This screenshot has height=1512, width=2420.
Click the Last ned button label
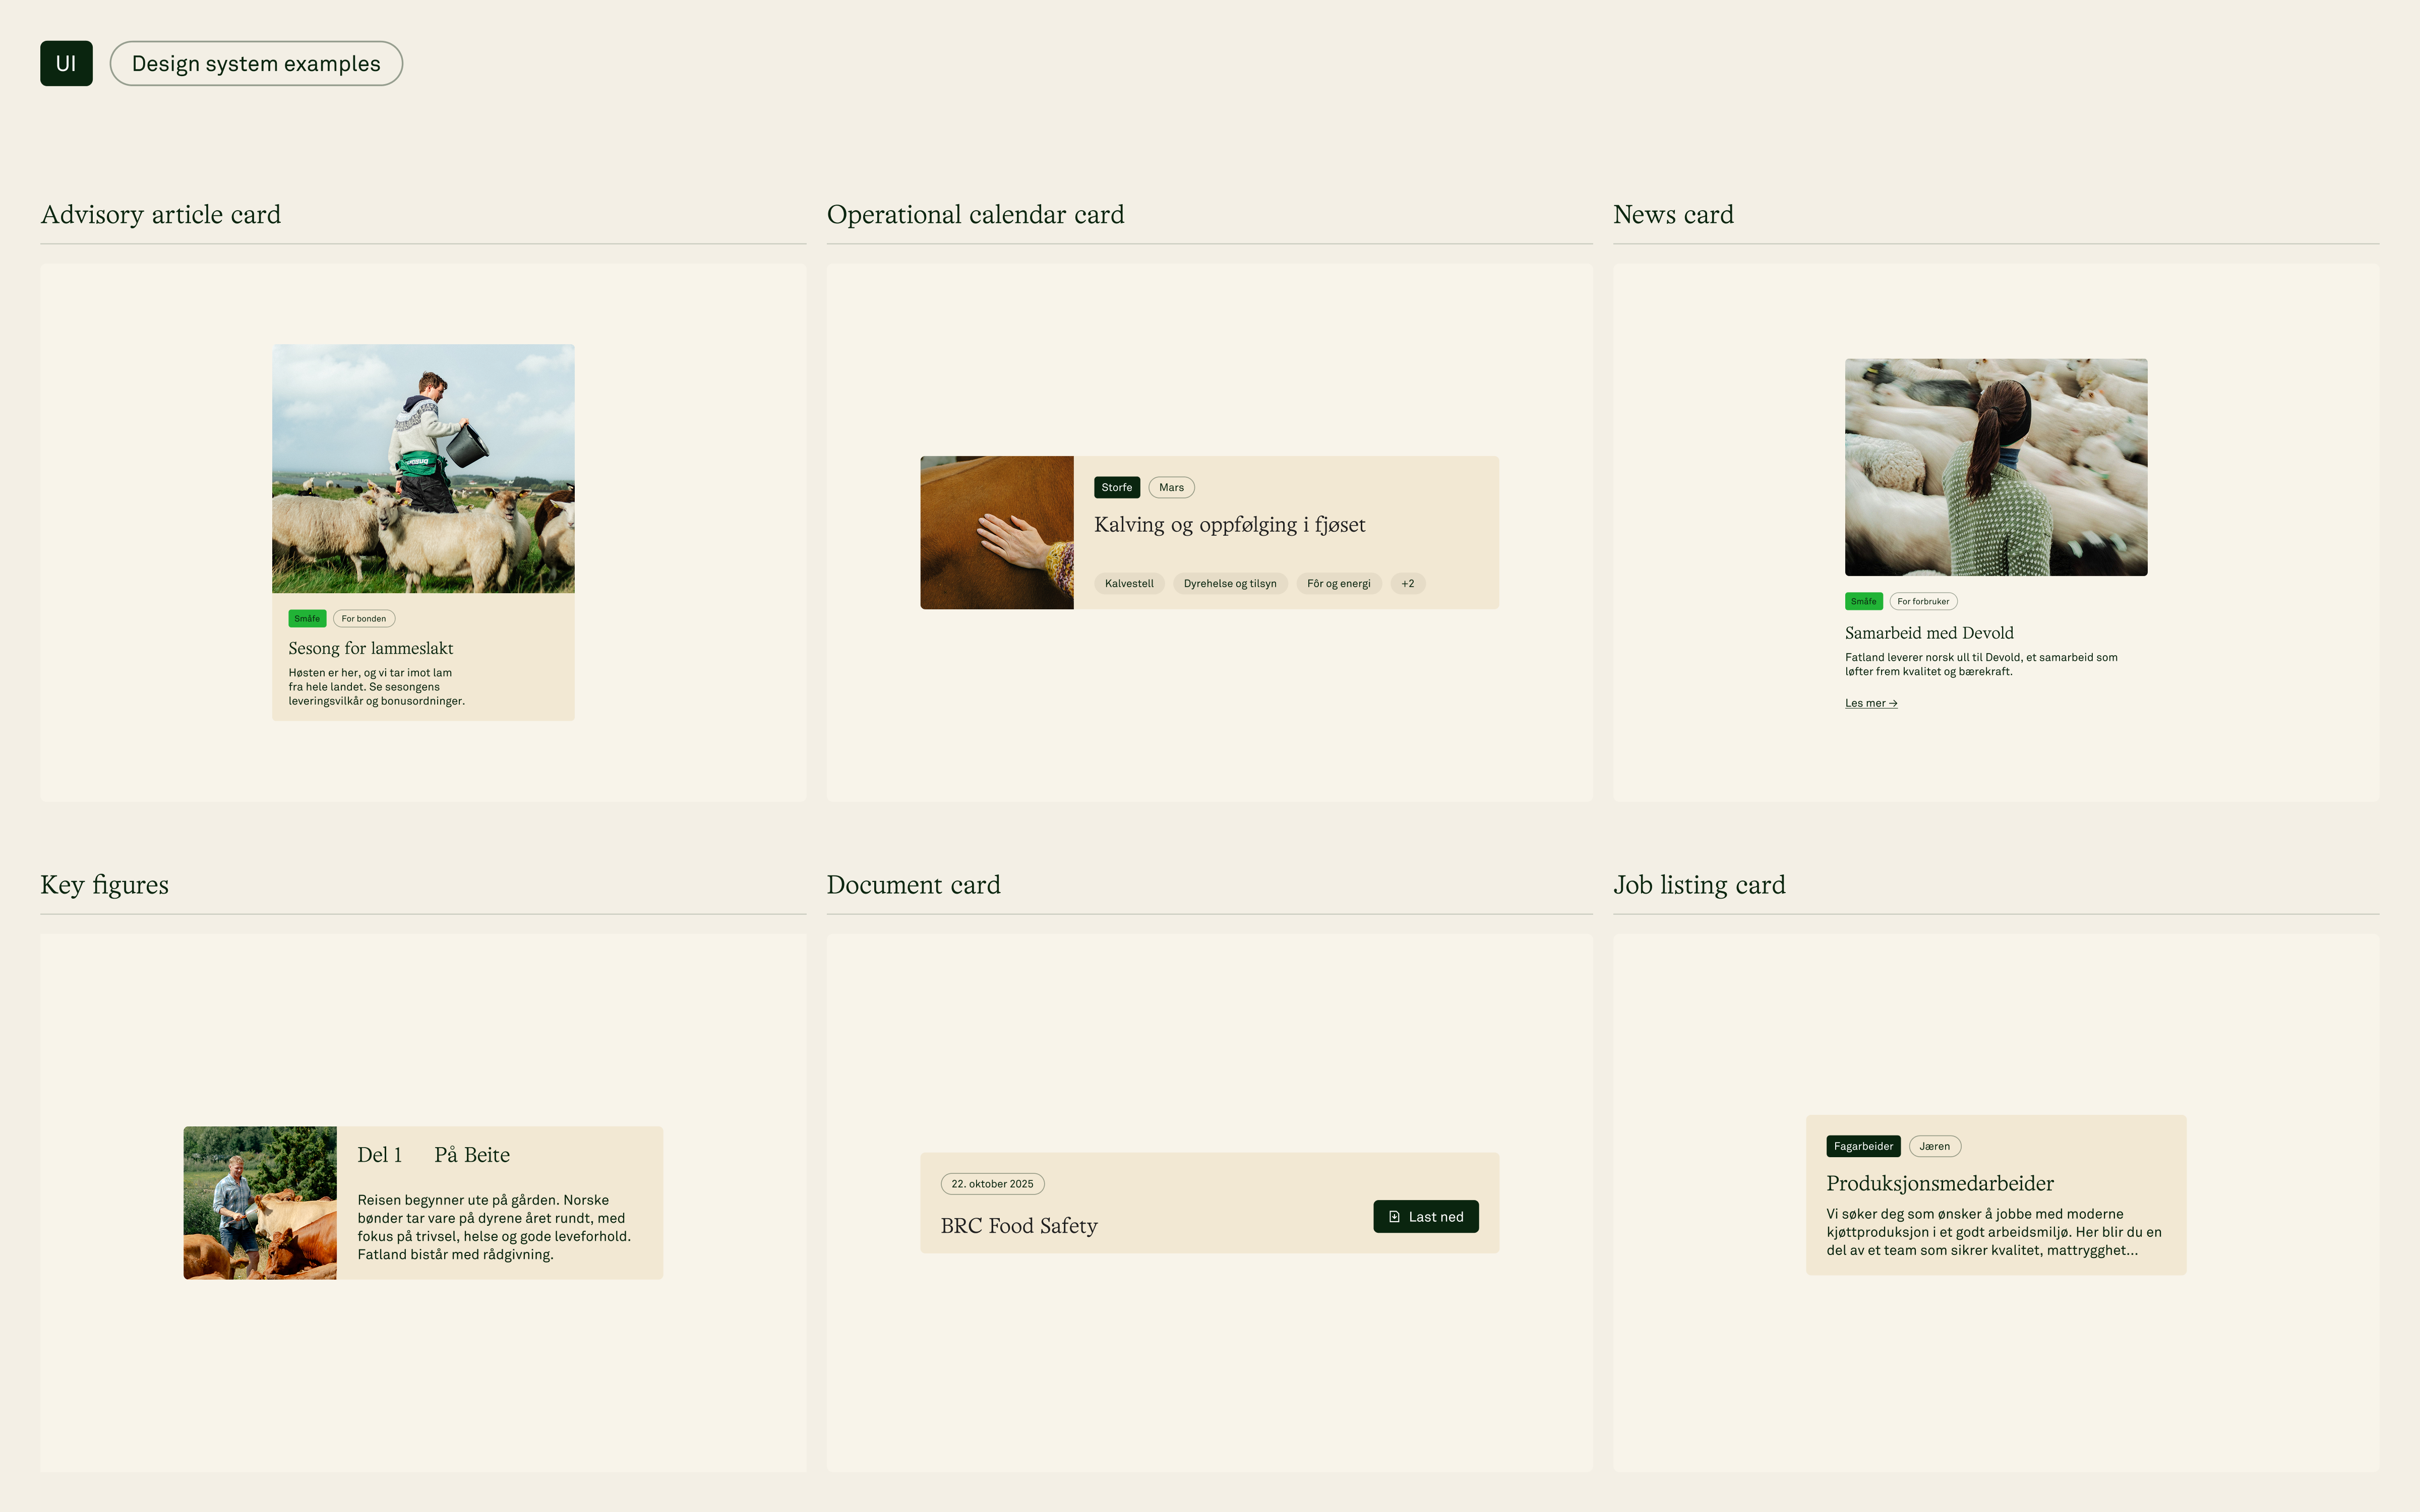tap(1436, 1217)
